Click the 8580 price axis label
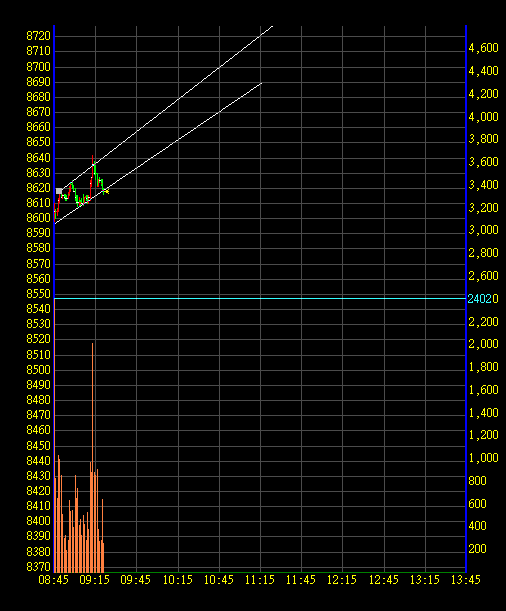506x611 pixels. pos(39,248)
